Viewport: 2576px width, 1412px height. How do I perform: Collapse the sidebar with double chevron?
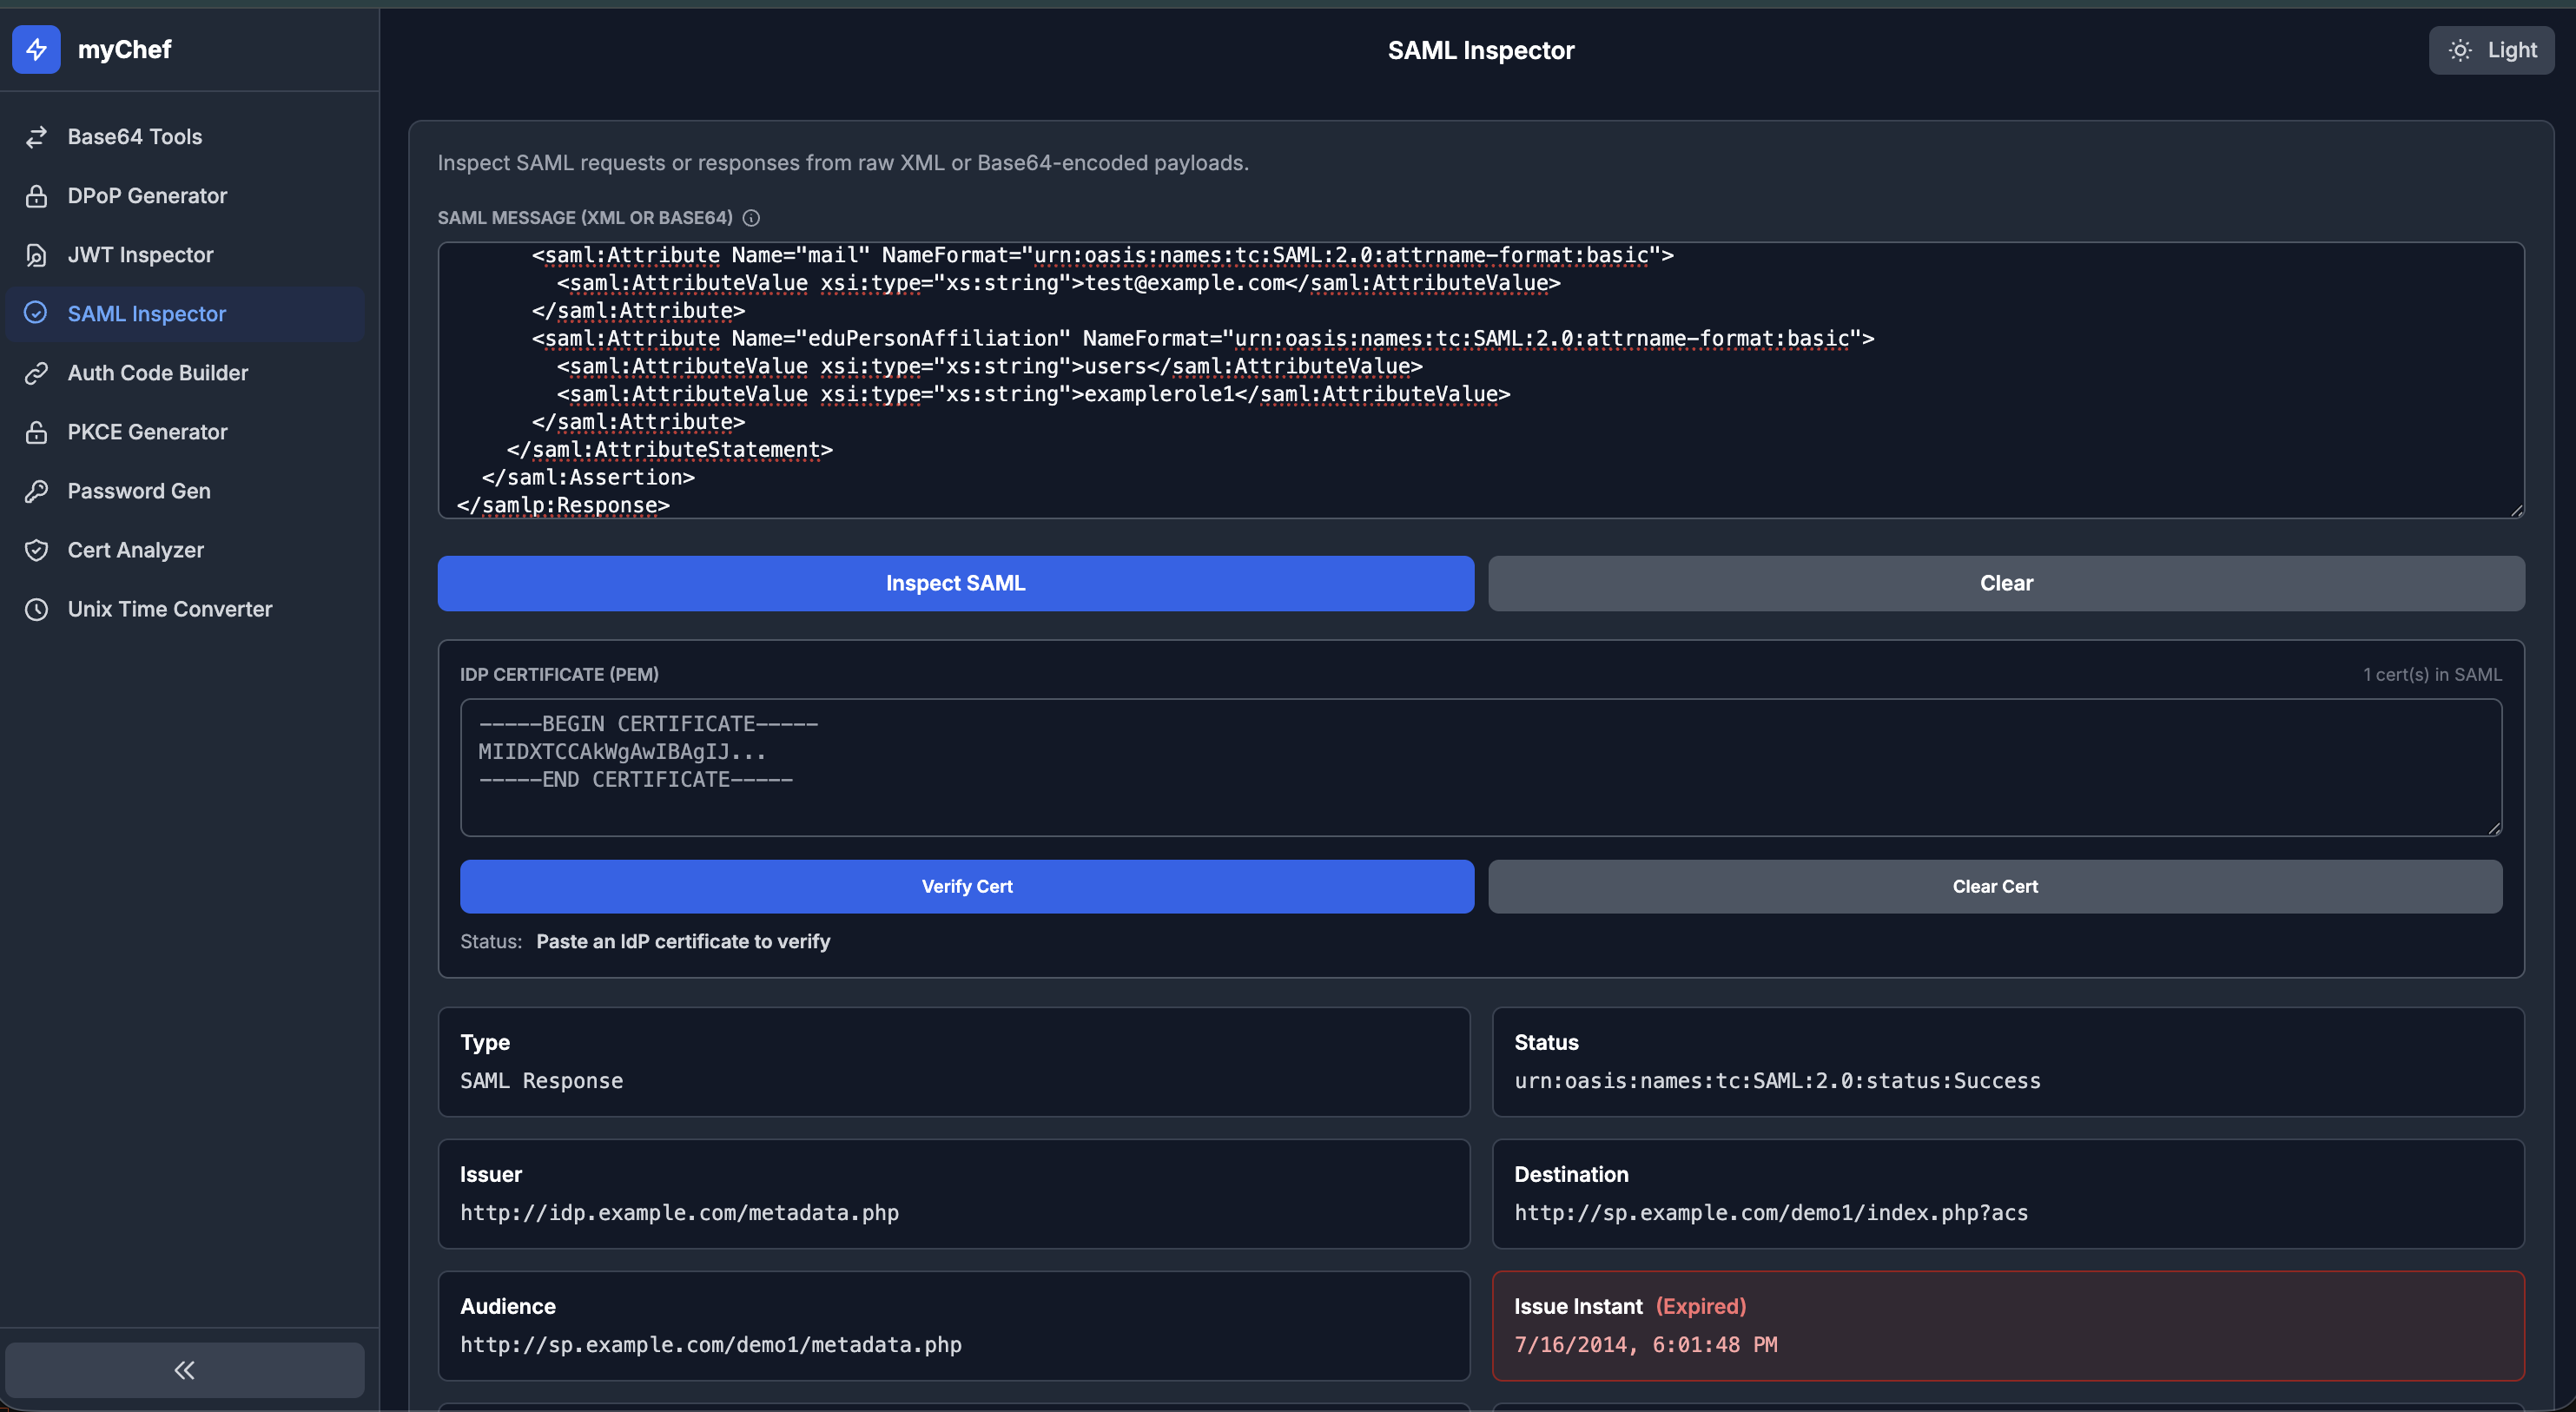point(185,1370)
